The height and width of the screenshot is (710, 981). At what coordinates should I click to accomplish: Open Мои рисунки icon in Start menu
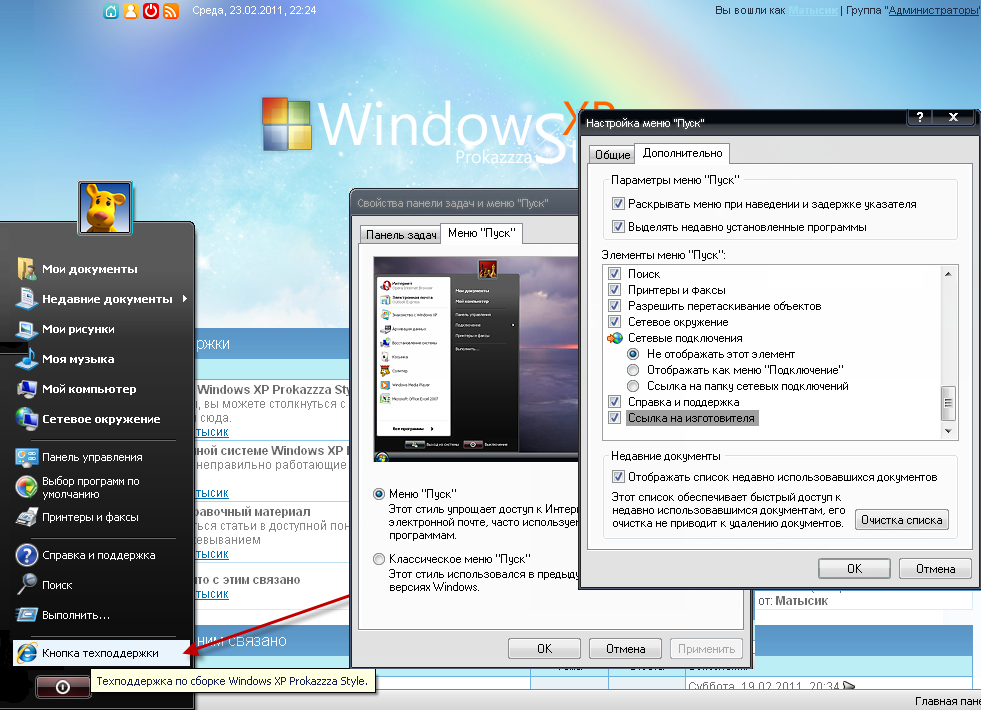point(26,329)
